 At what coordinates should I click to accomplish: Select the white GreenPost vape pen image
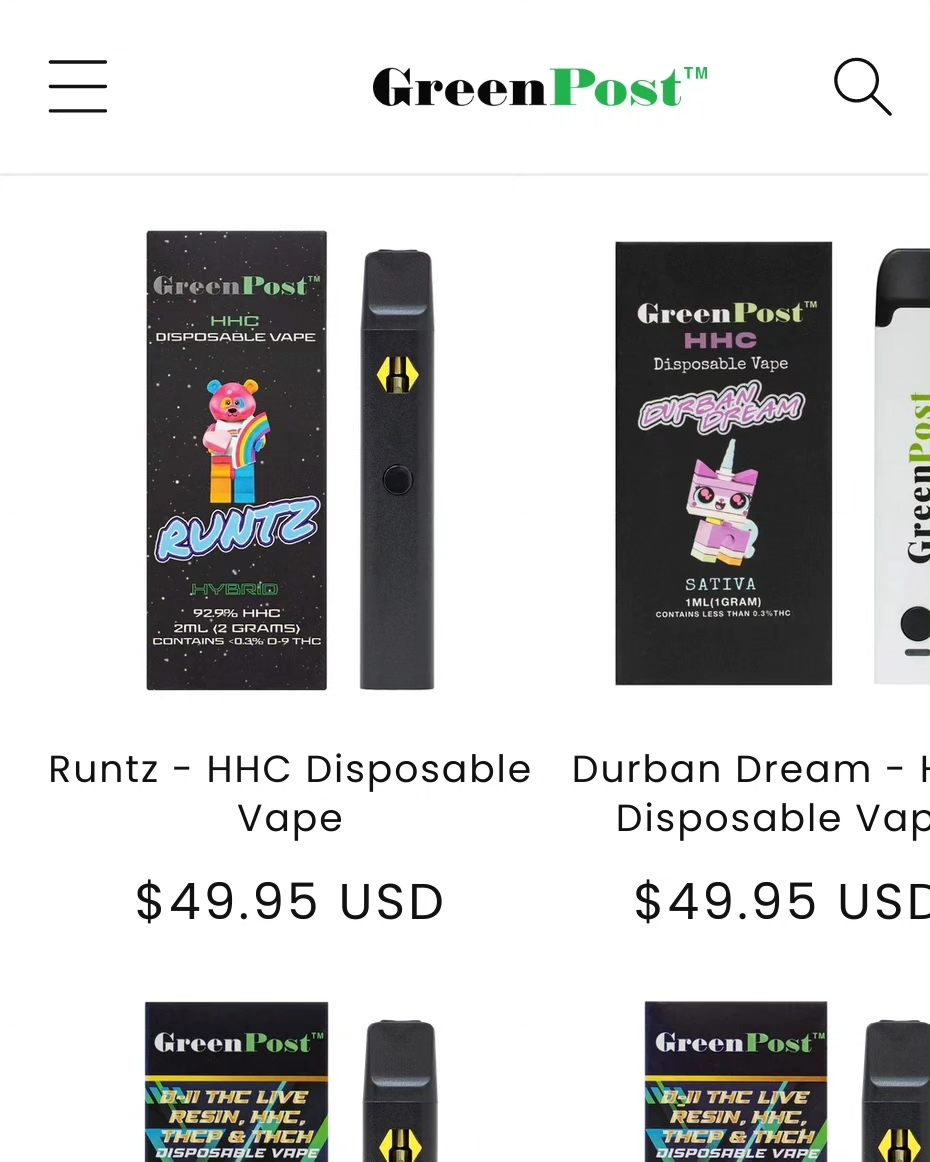tap(902, 467)
